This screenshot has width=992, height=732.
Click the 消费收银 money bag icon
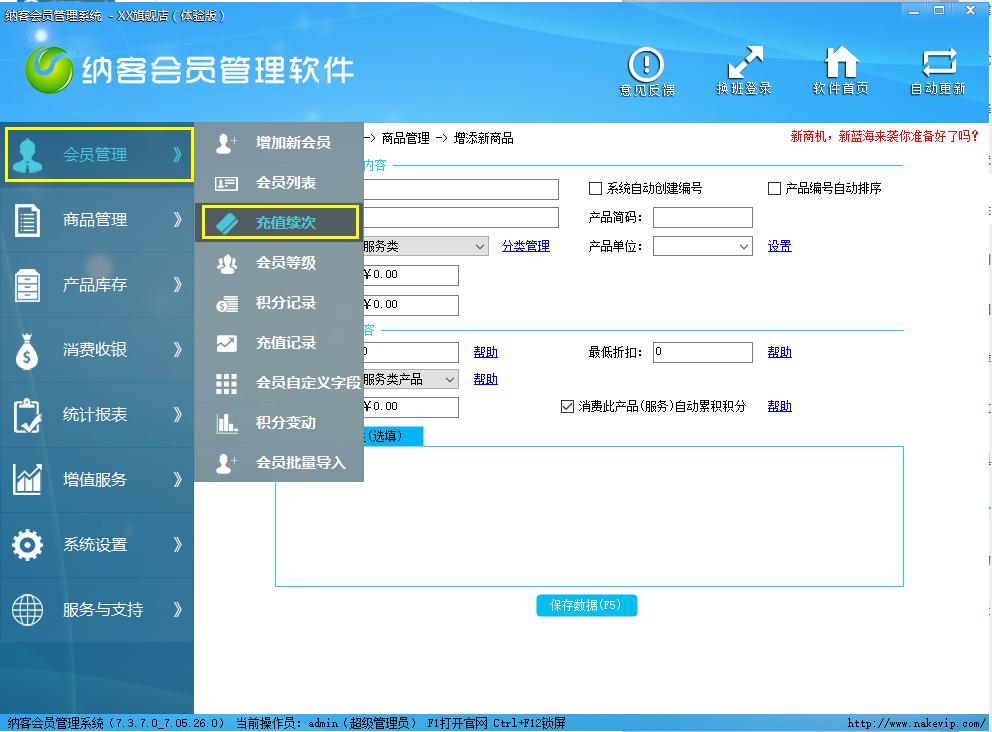27,350
